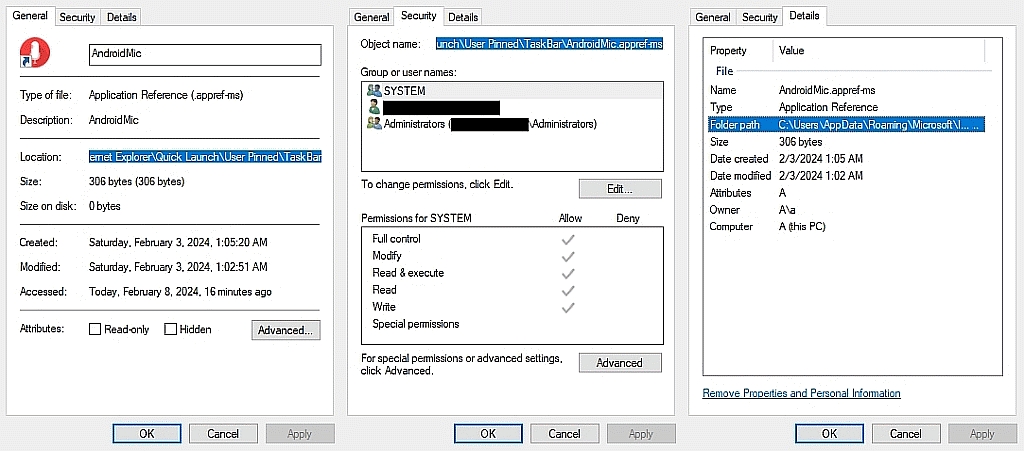Click the Size on disk 0 bytes value
The width and height of the screenshot is (1024, 451).
coord(104,206)
